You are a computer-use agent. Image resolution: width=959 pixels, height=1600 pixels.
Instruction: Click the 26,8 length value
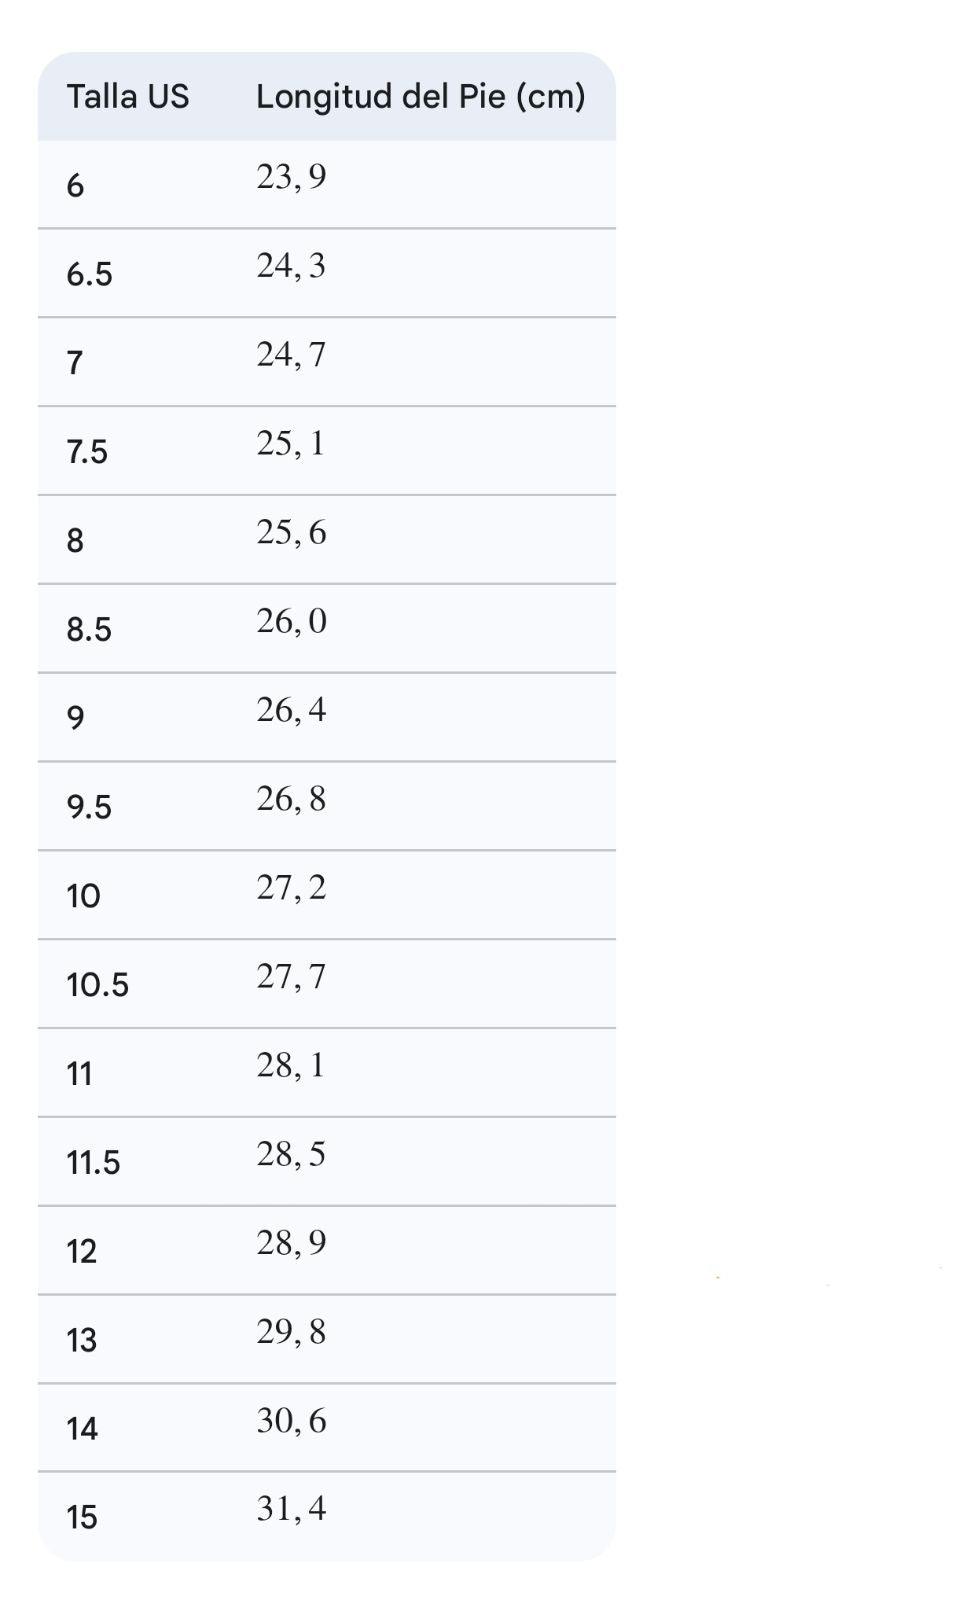(291, 799)
